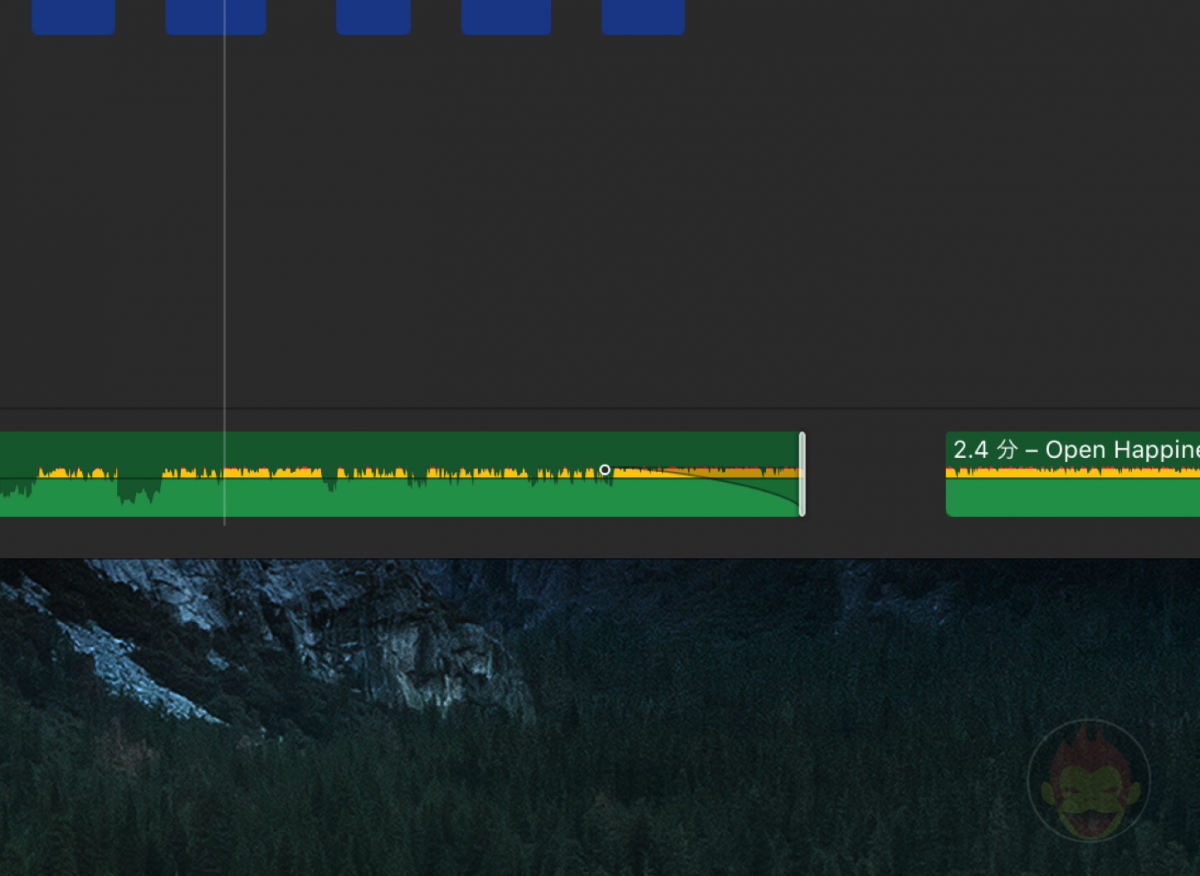Click the white trim handle at the clip edge
The width and height of the screenshot is (1200, 876).
(800, 473)
